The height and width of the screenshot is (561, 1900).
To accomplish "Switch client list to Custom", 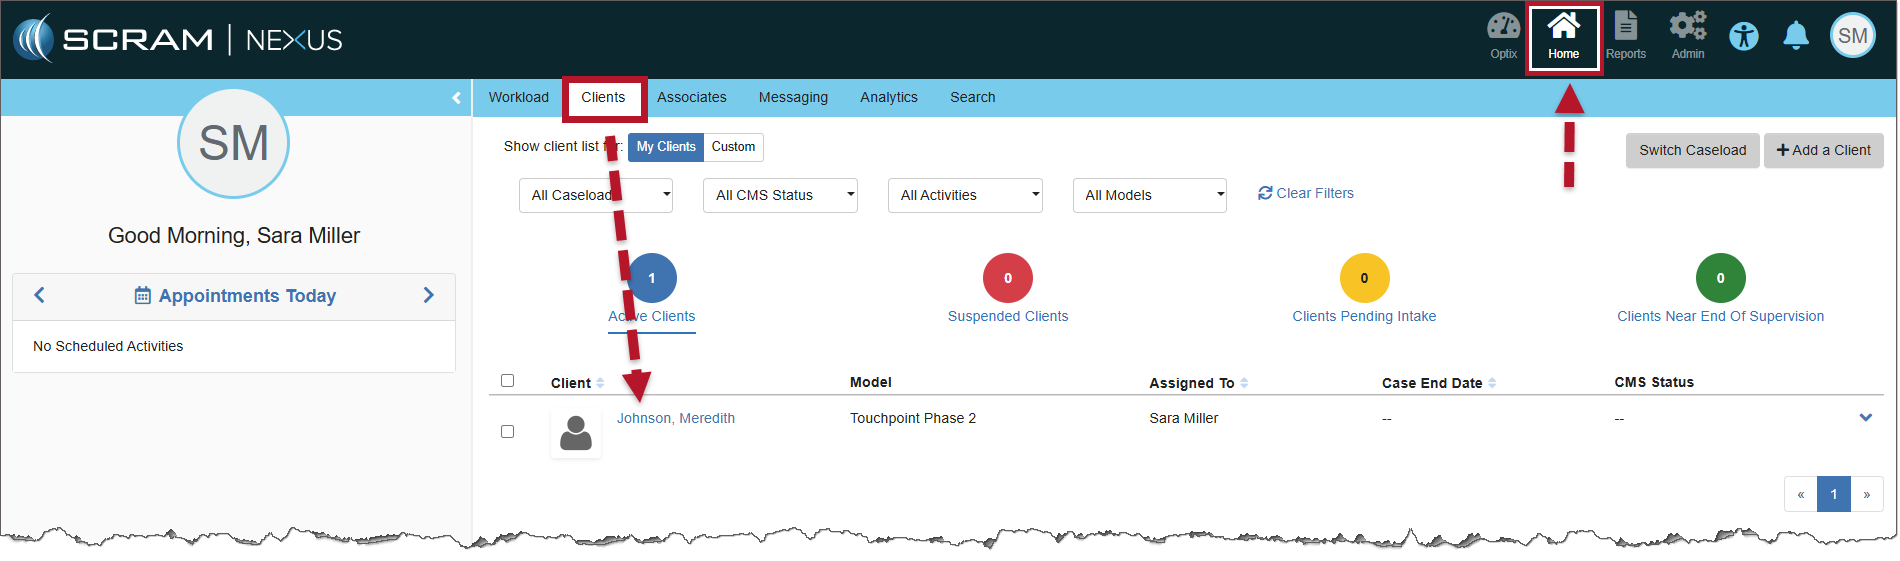I will pyautogui.click(x=733, y=147).
